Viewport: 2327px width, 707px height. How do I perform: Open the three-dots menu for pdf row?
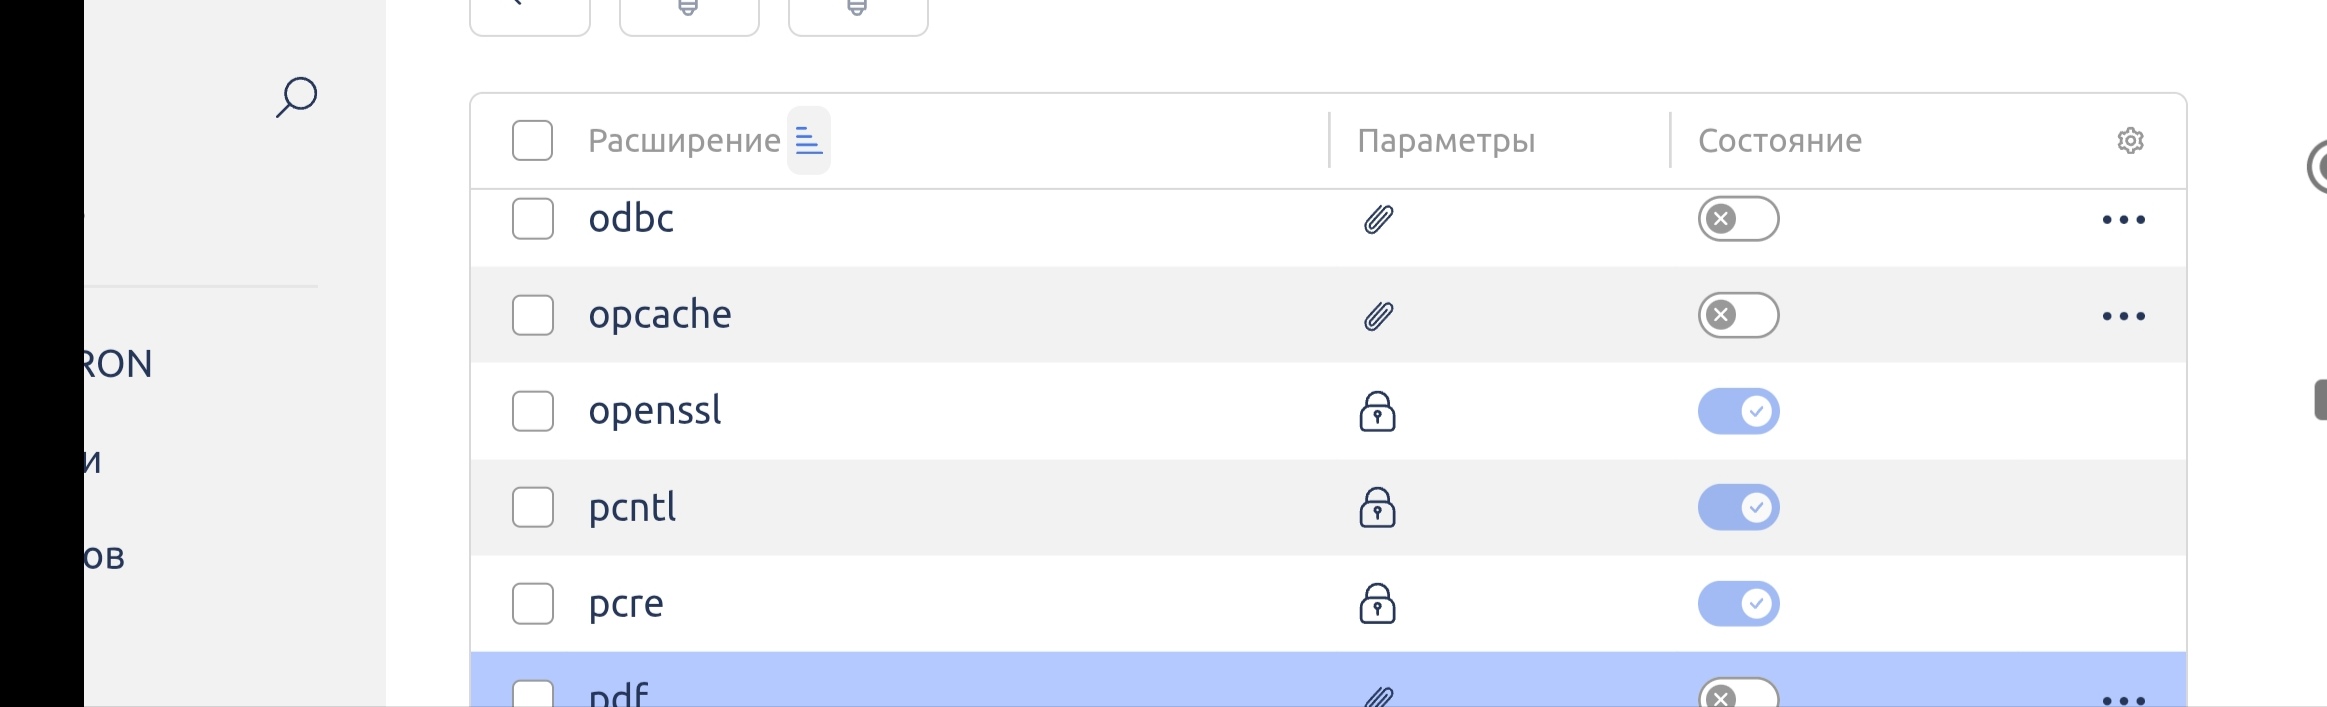pyautogui.click(x=2123, y=699)
